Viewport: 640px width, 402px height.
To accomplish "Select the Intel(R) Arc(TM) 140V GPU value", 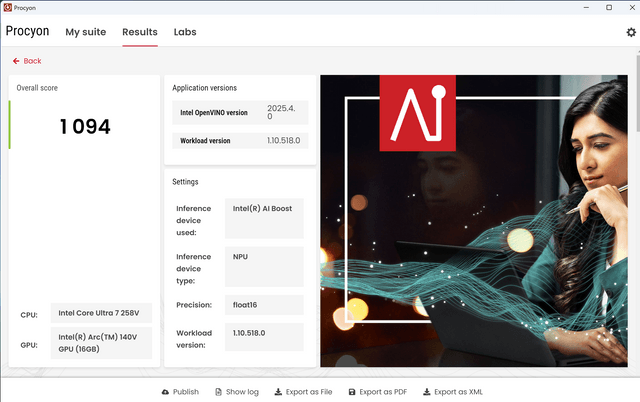I will pos(101,343).
